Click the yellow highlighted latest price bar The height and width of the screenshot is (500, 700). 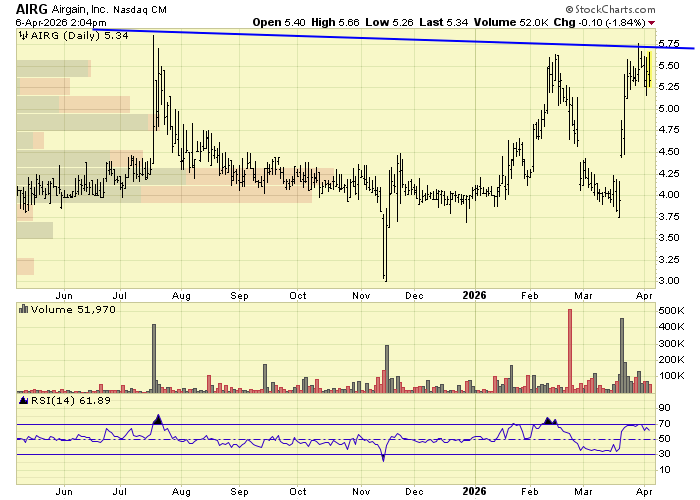pos(650,69)
